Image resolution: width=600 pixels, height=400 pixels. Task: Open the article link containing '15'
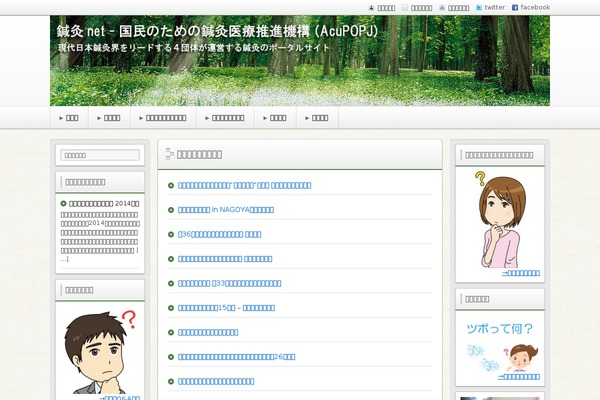(x=227, y=308)
